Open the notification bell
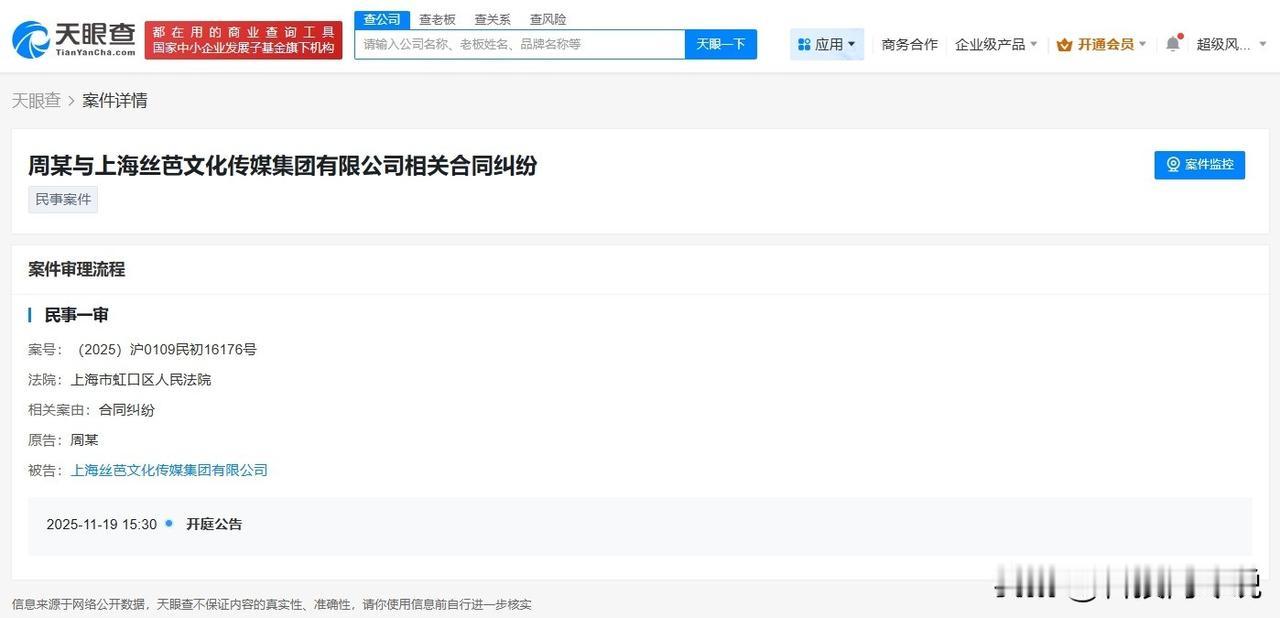Viewport: 1280px width, 618px height. [1172, 44]
